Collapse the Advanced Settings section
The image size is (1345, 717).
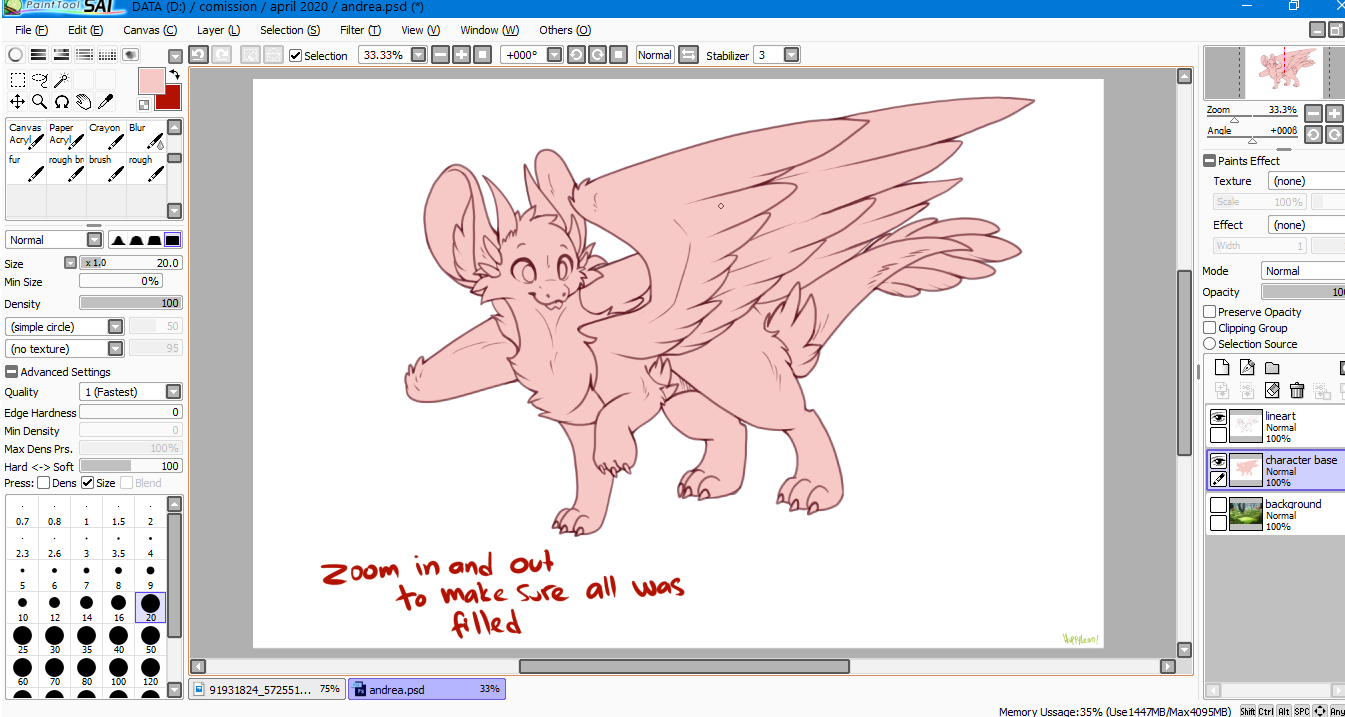coord(11,372)
